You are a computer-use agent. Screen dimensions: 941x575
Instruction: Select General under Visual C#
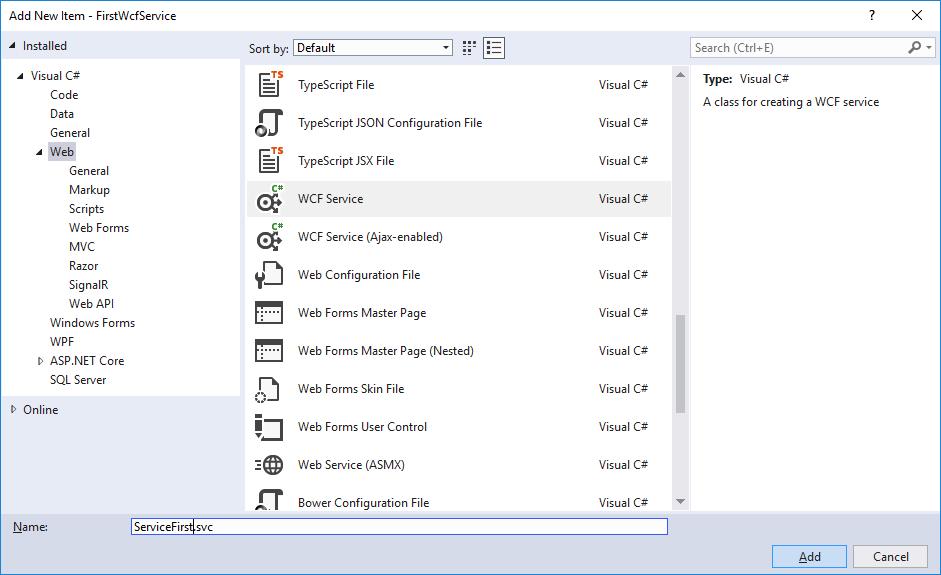tap(70, 133)
